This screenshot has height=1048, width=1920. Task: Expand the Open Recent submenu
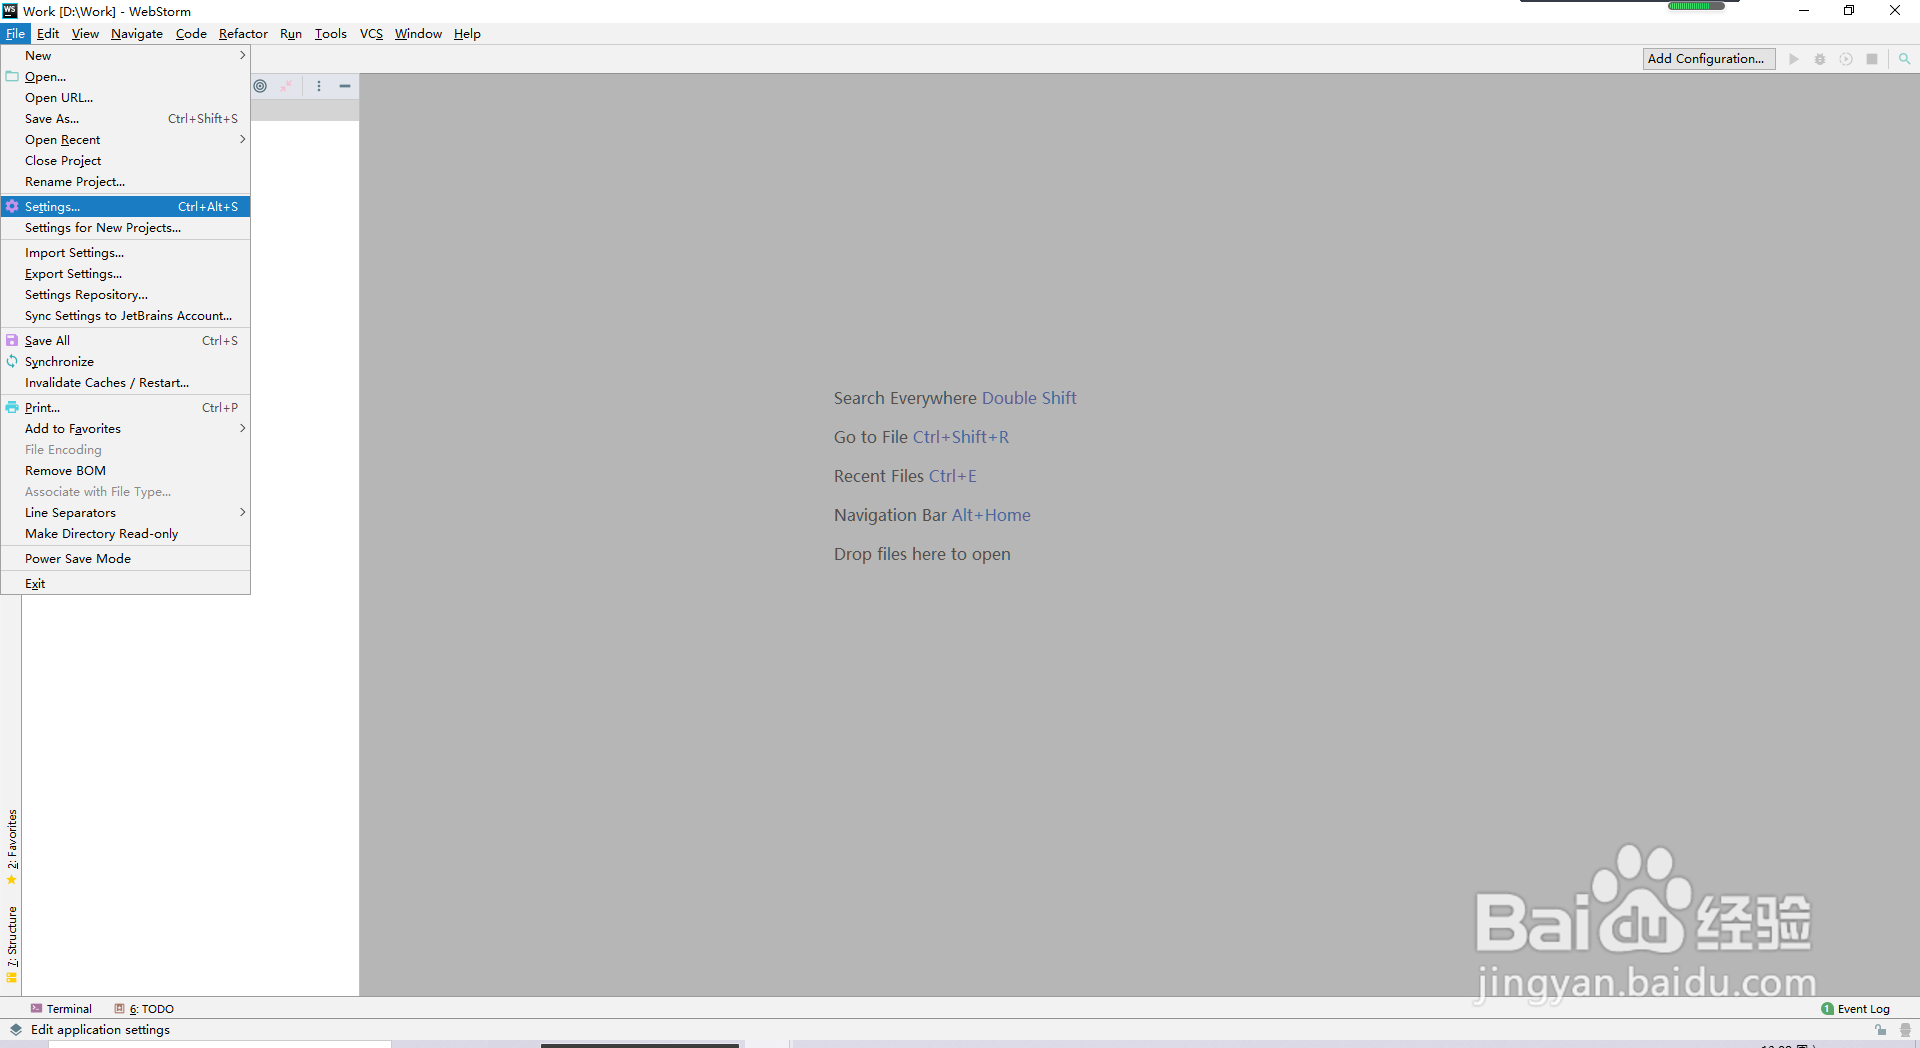[x=125, y=140]
